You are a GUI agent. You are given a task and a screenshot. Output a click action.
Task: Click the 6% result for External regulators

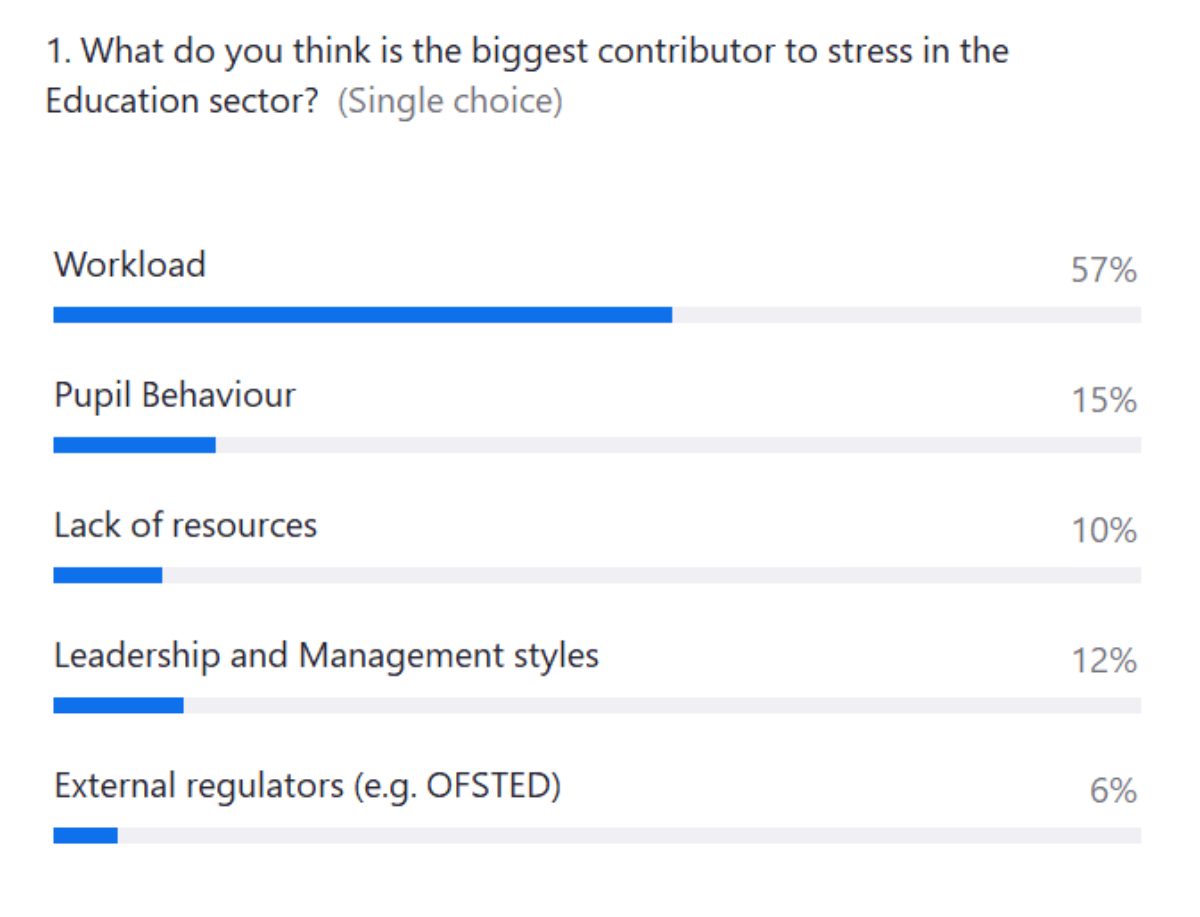[x=1113, y=792]
